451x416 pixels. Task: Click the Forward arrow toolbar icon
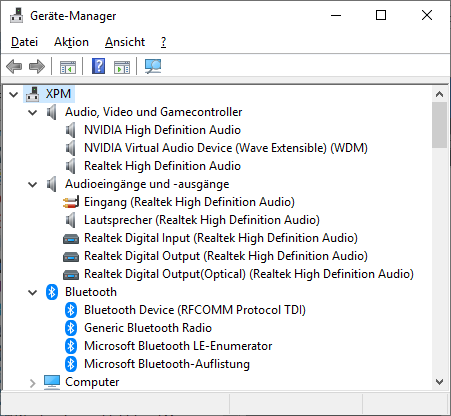point(37,66)
